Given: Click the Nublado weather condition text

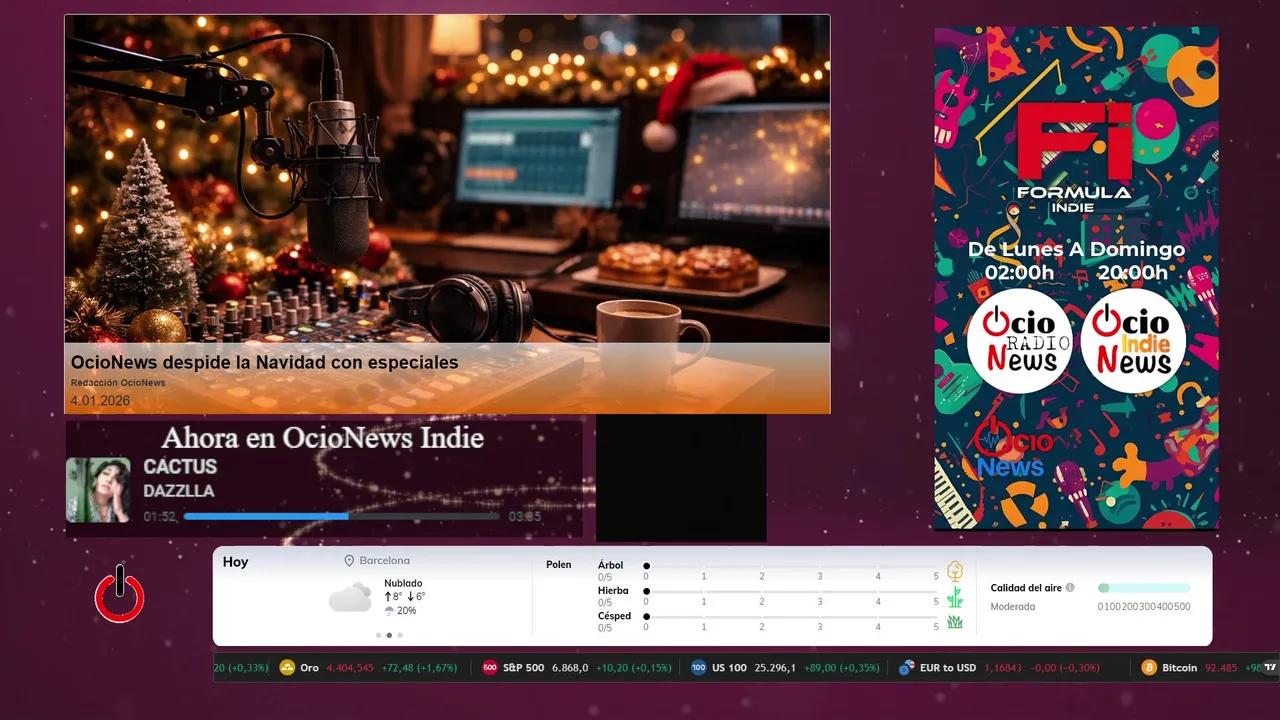Looking at the screenshot, I should point(403,583).
